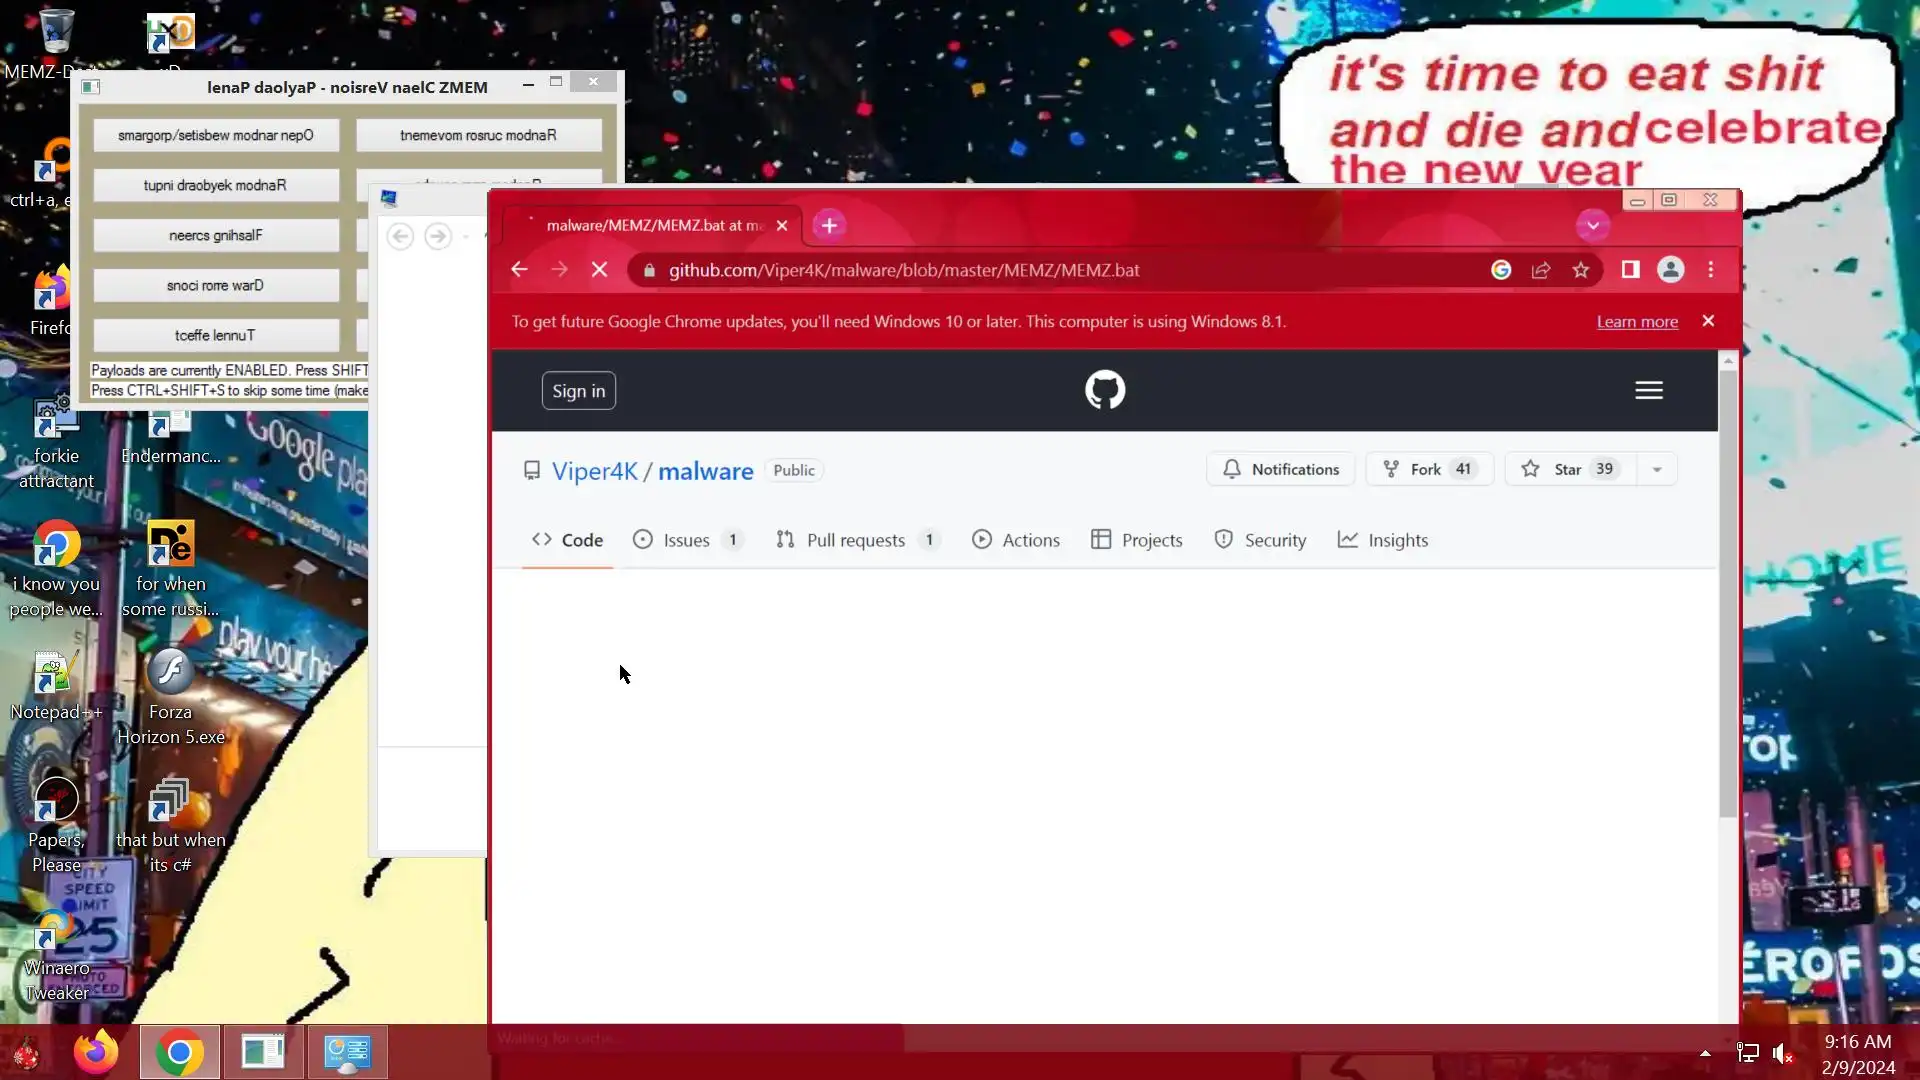Viewport: 1920px width, 1080px height.
Task: Show hidden system tray icons
Action: click(x=1705, y=1053)
